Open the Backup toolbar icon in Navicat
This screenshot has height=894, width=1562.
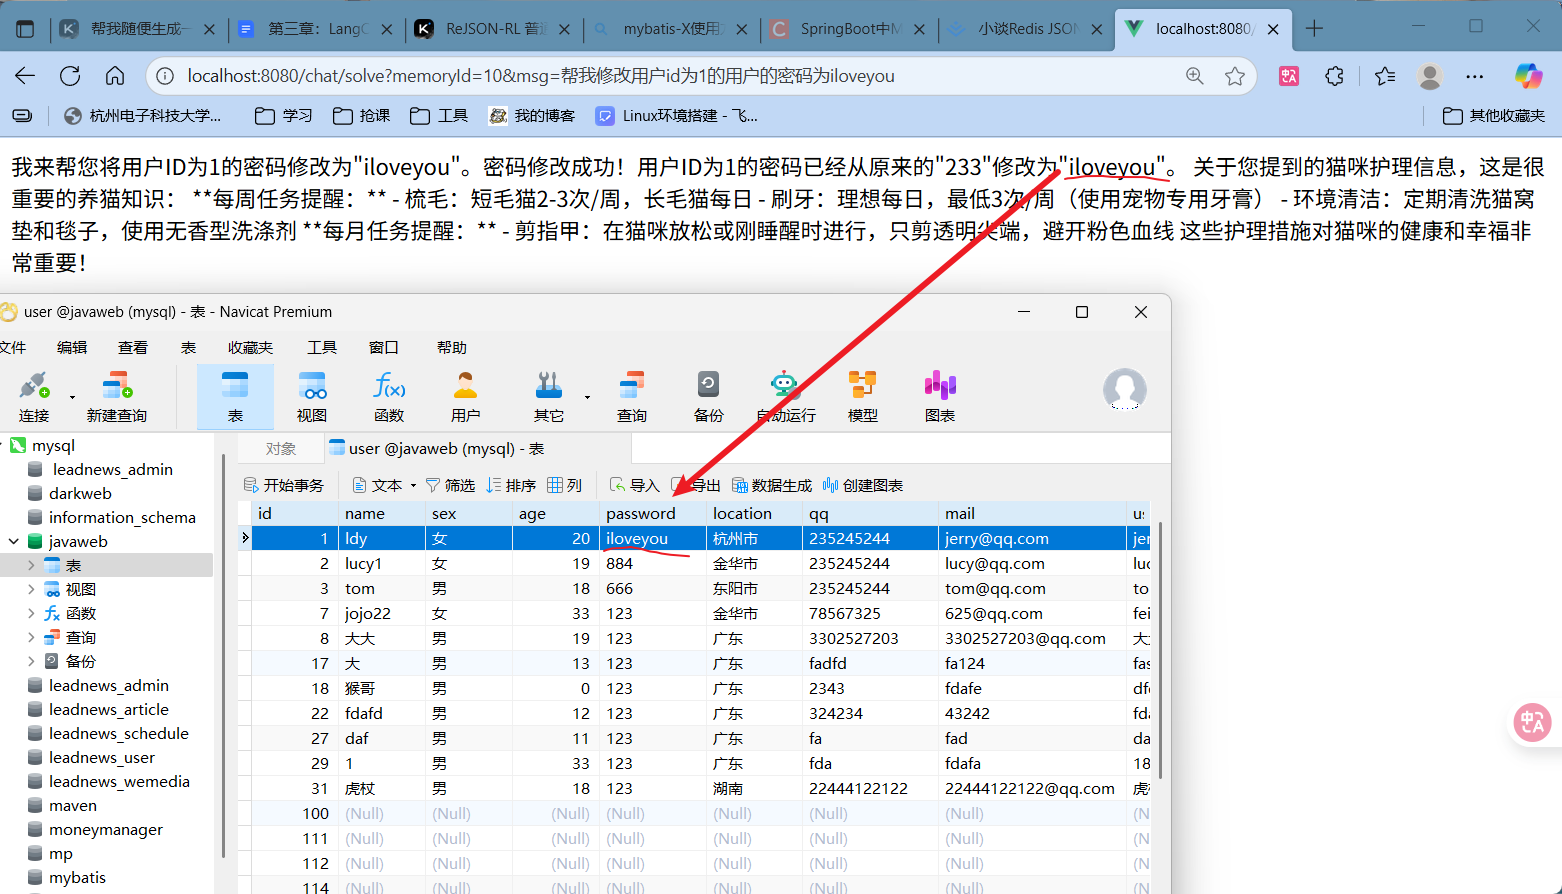(709, 397)
